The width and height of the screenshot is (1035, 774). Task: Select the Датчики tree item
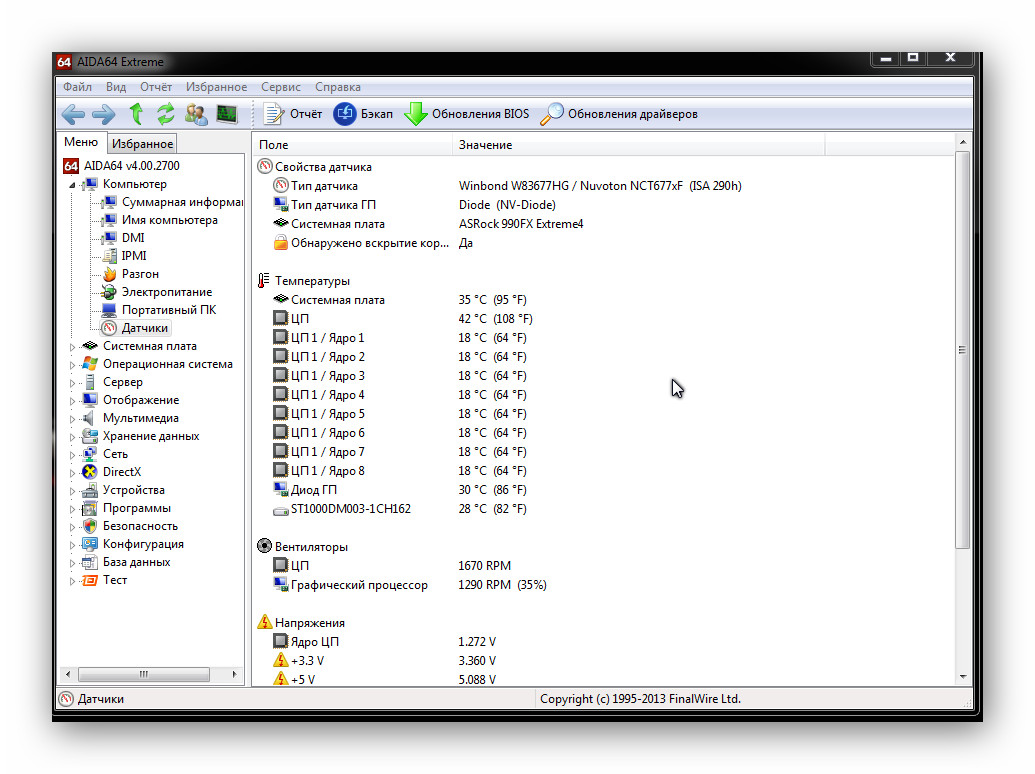(135, 328)
